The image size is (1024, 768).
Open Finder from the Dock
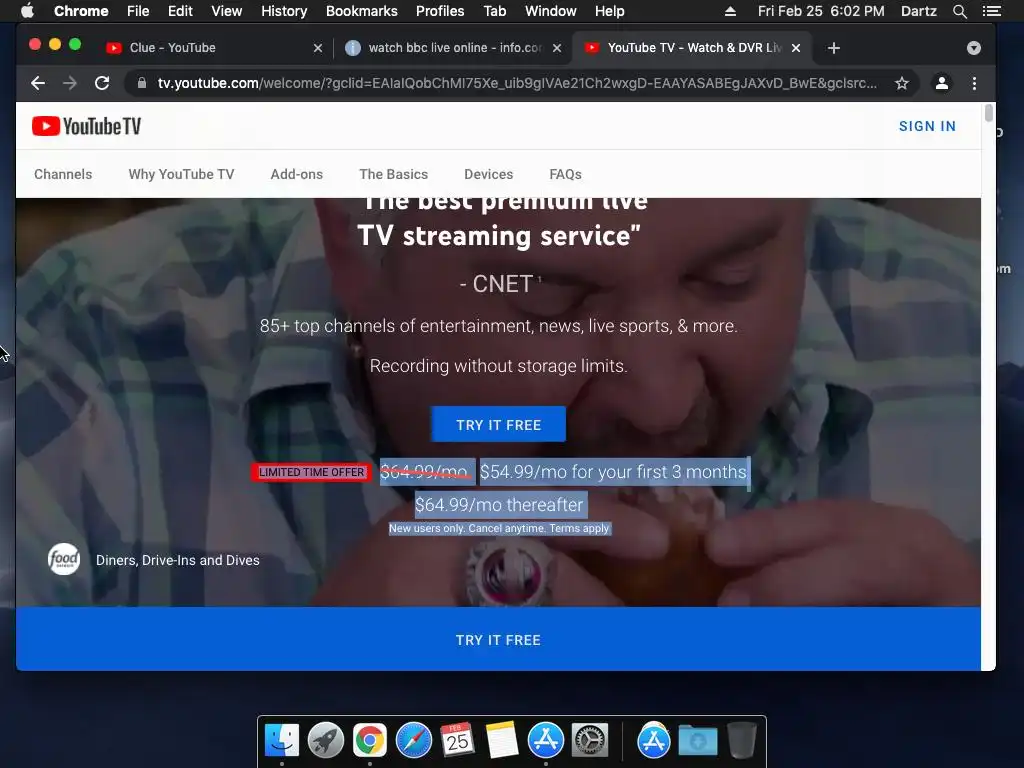point(282,741)
